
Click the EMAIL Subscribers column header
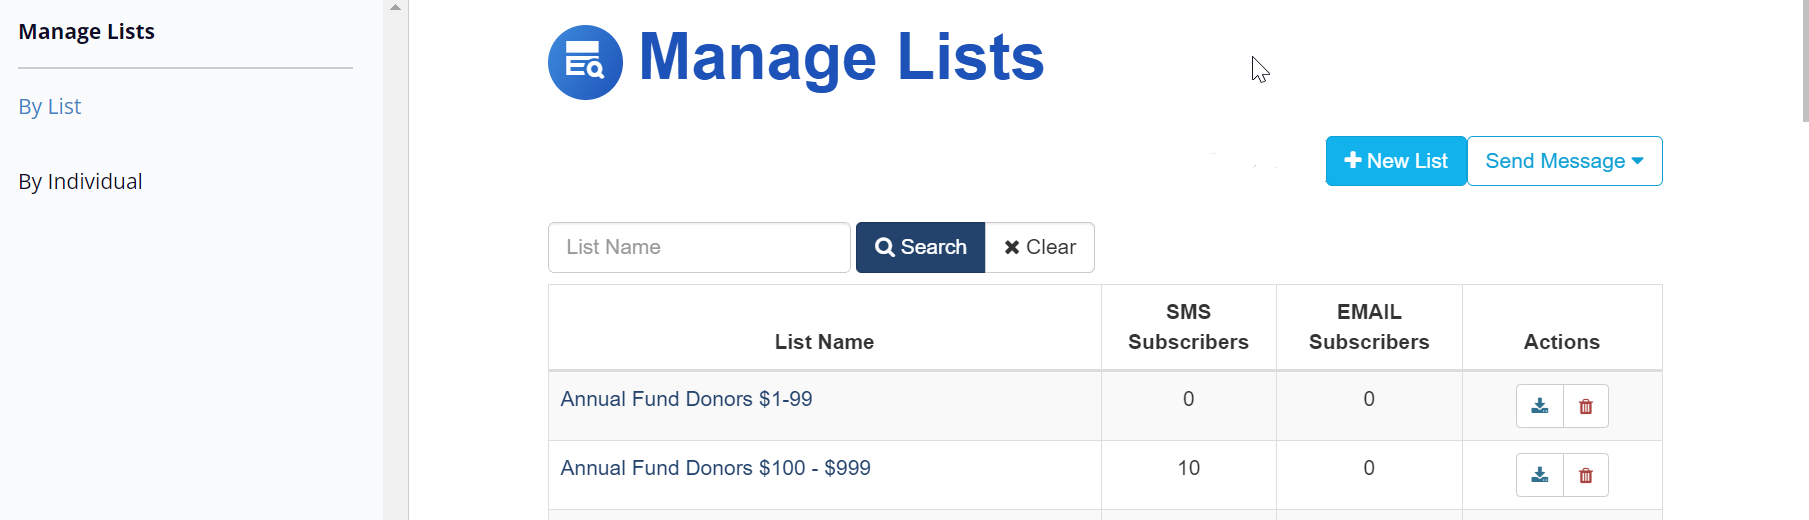point(1369,327)
